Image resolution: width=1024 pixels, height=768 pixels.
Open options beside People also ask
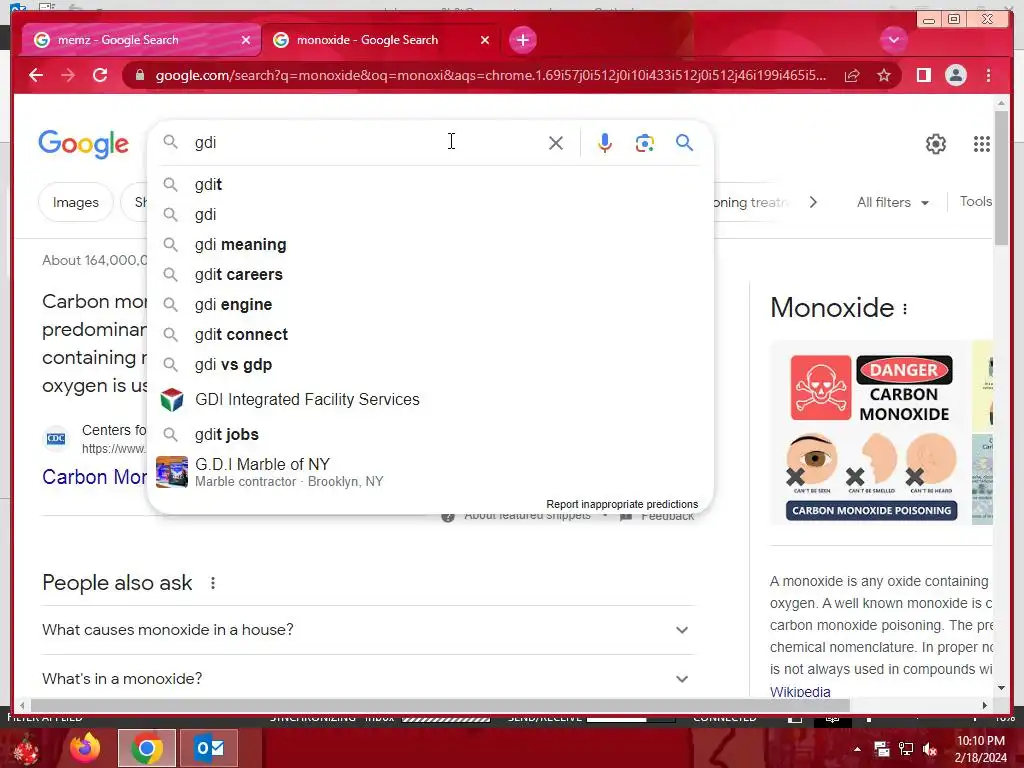pyautogui.click(x=213, y=583)
